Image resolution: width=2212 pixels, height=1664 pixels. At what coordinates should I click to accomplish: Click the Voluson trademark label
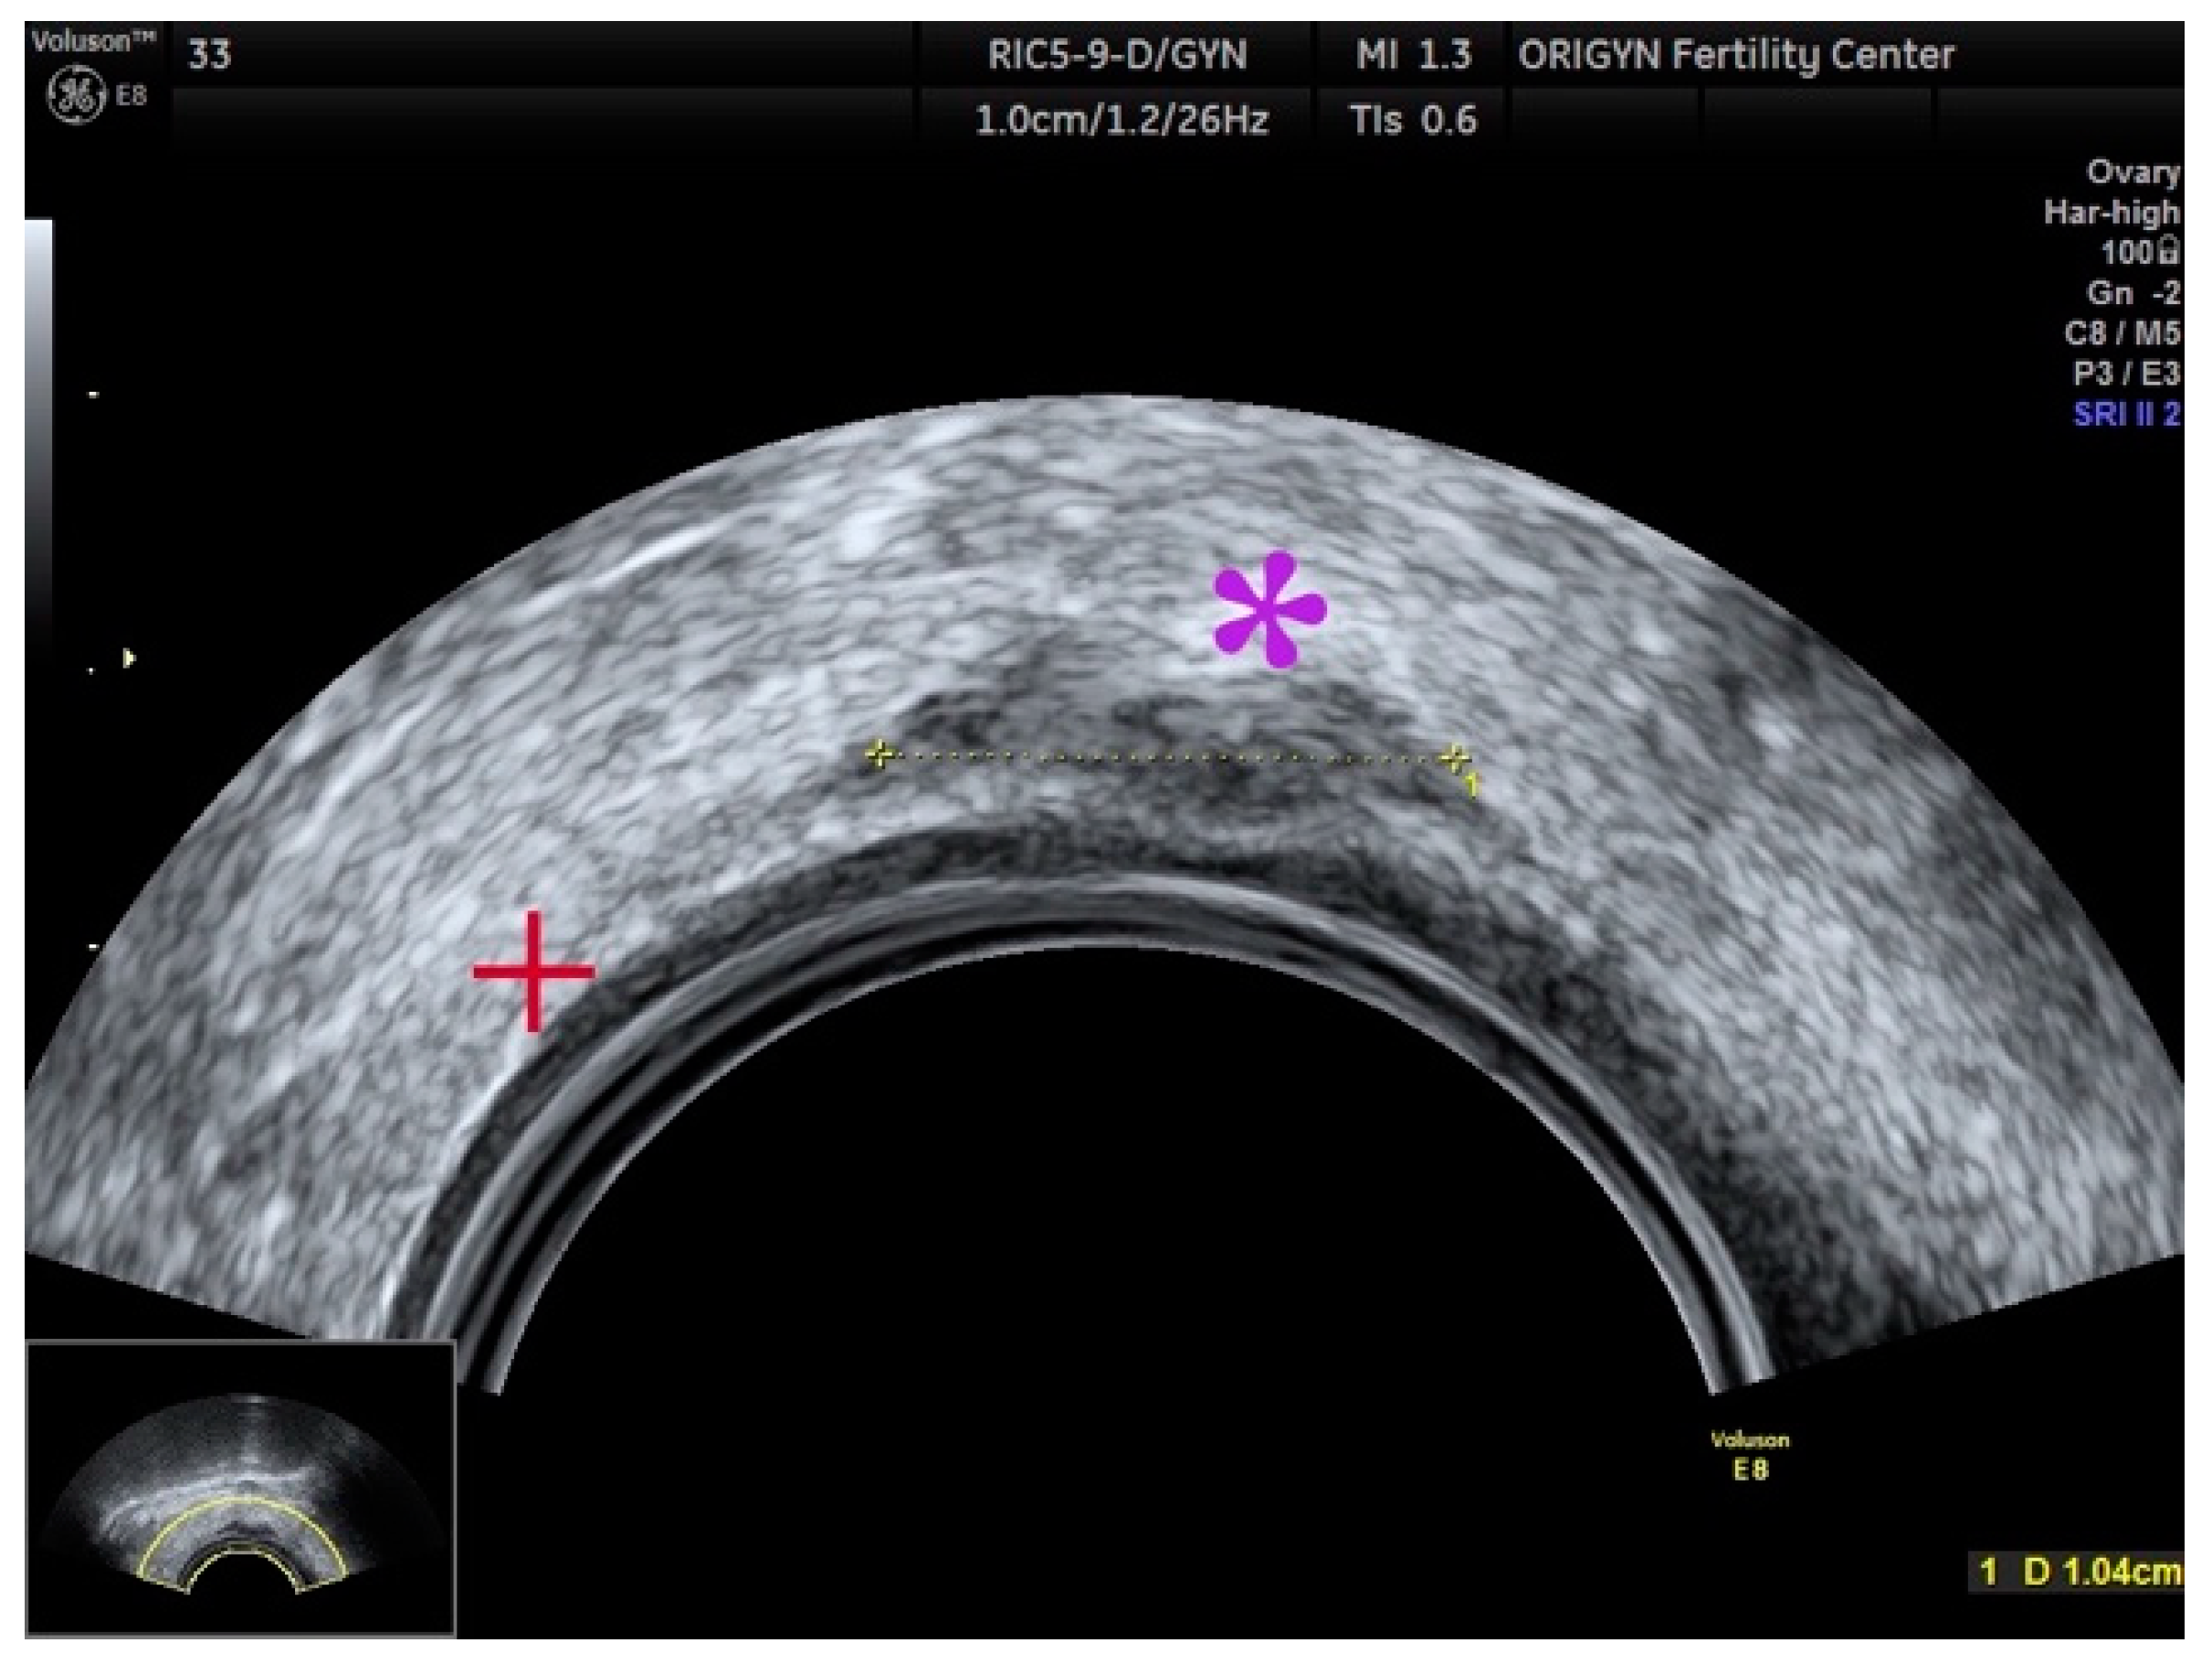pos(93,41)
